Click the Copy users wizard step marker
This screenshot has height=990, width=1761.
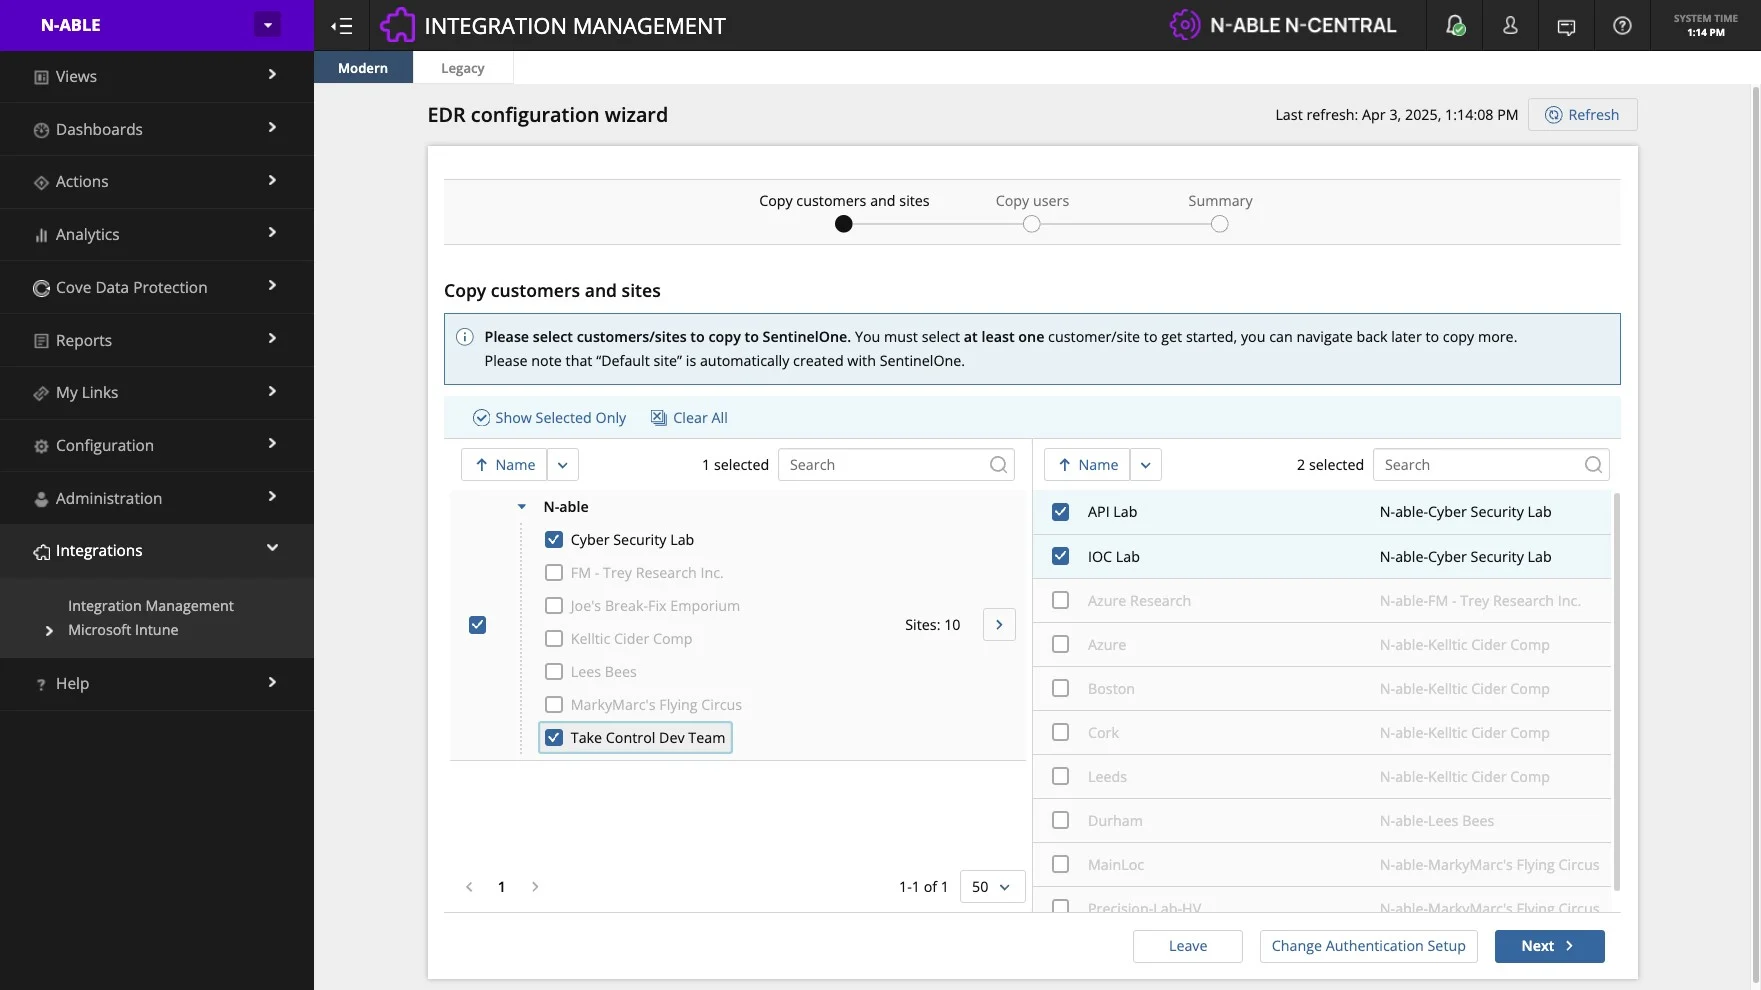click(x=1032, y=224)
